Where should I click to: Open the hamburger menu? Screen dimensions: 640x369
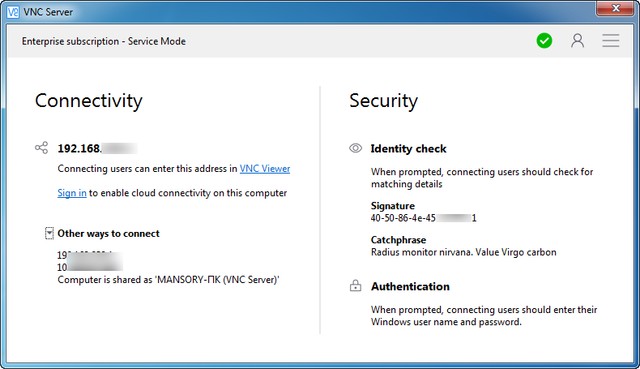click(611, 41)
